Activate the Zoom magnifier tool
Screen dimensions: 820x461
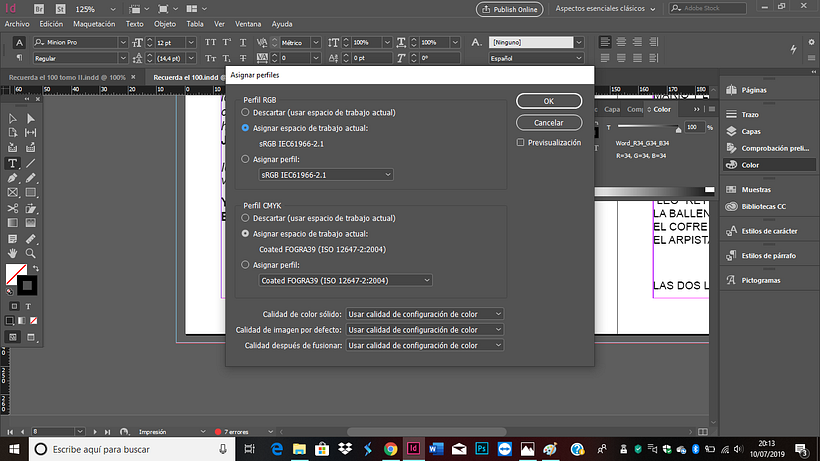coord(31,253)
